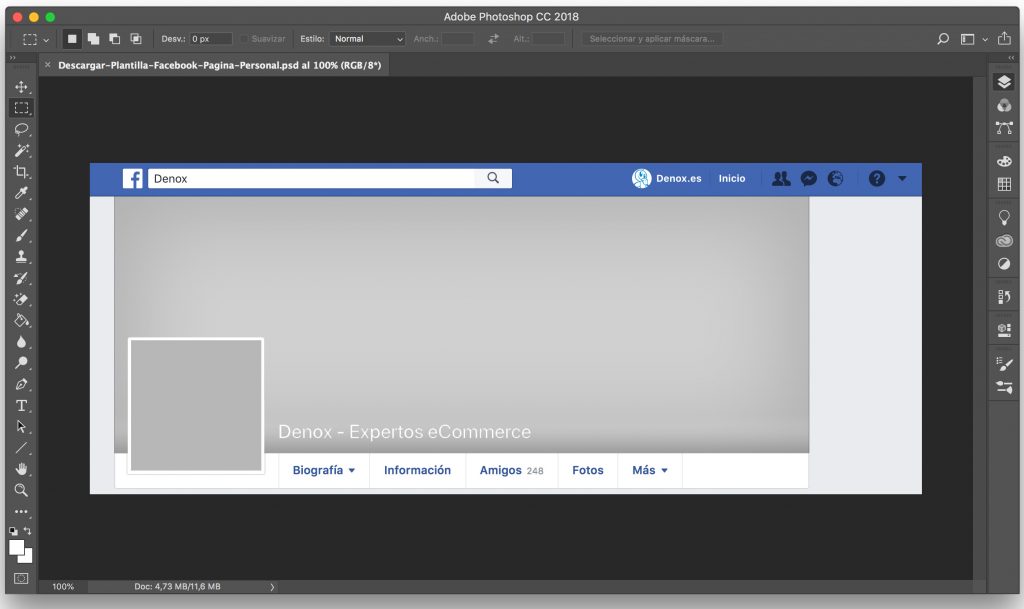Enable the Suavizar checkbox
The image size is (1024, 609).
click(244, 39)
